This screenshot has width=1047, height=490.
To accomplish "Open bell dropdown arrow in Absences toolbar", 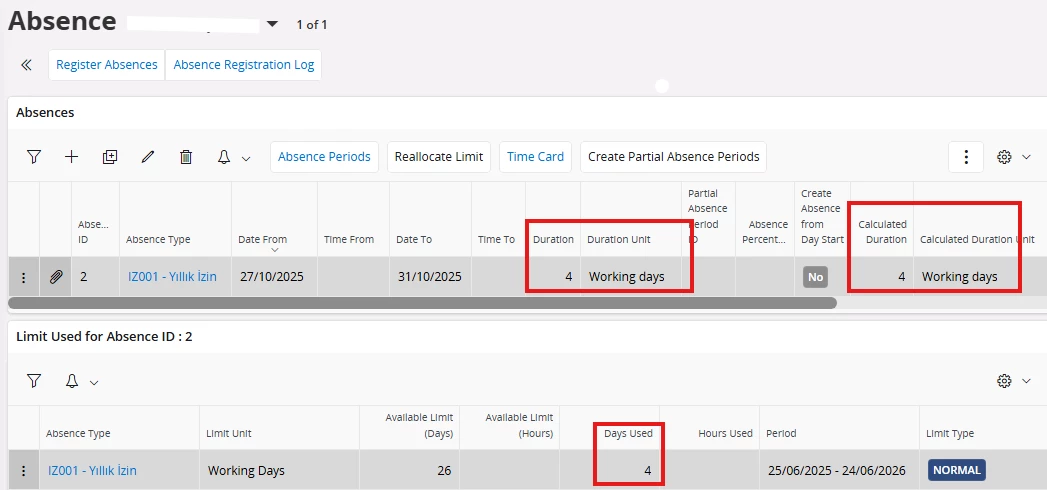I will [246, 158].
